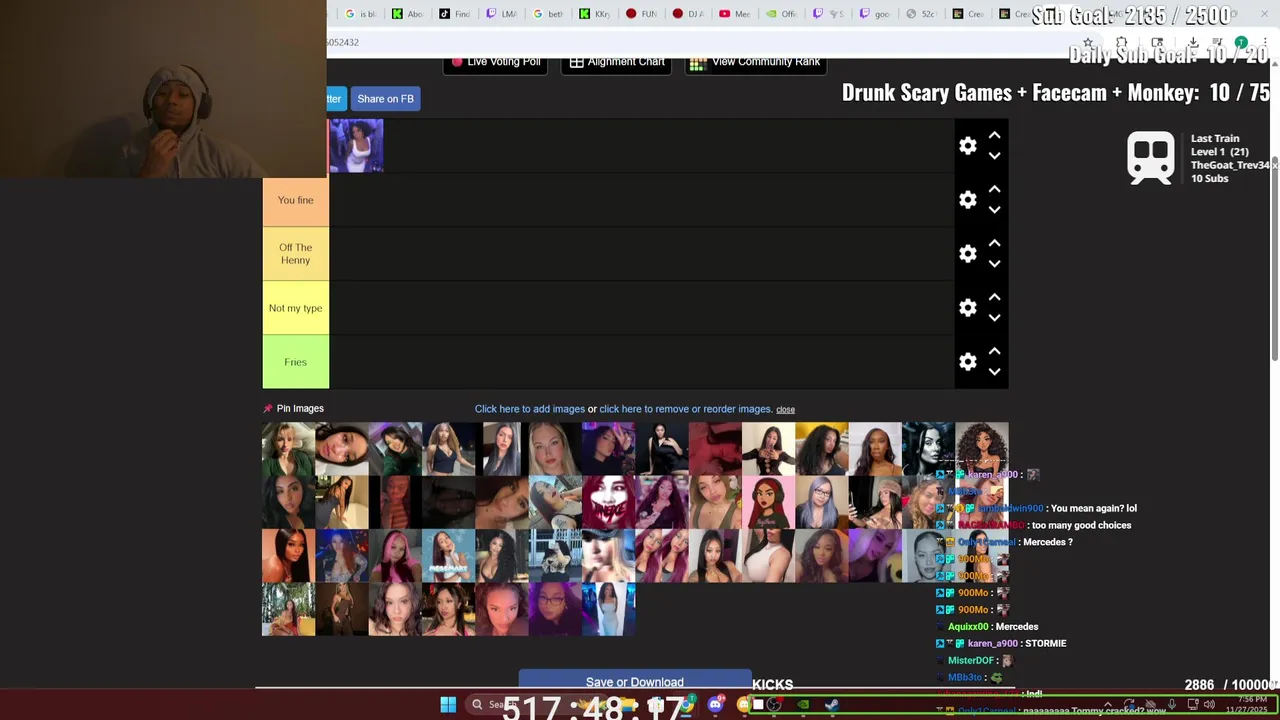1280x720 pixels.
Task: Click the remove or reorder images link
Action: coord(686,409)
